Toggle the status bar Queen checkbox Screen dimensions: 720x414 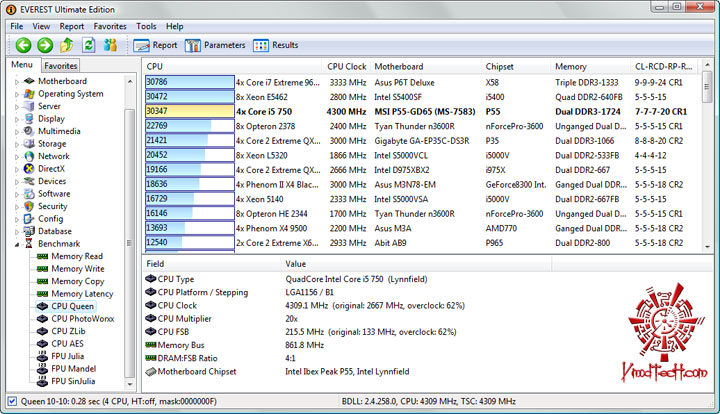(x=12, y=401)
